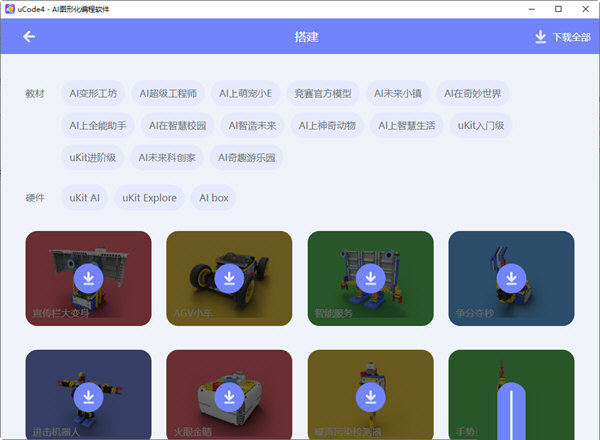Select the AI超级工程师 textbook filter
The height and width of the screenshot is (440, 600).
coord(168,93)
